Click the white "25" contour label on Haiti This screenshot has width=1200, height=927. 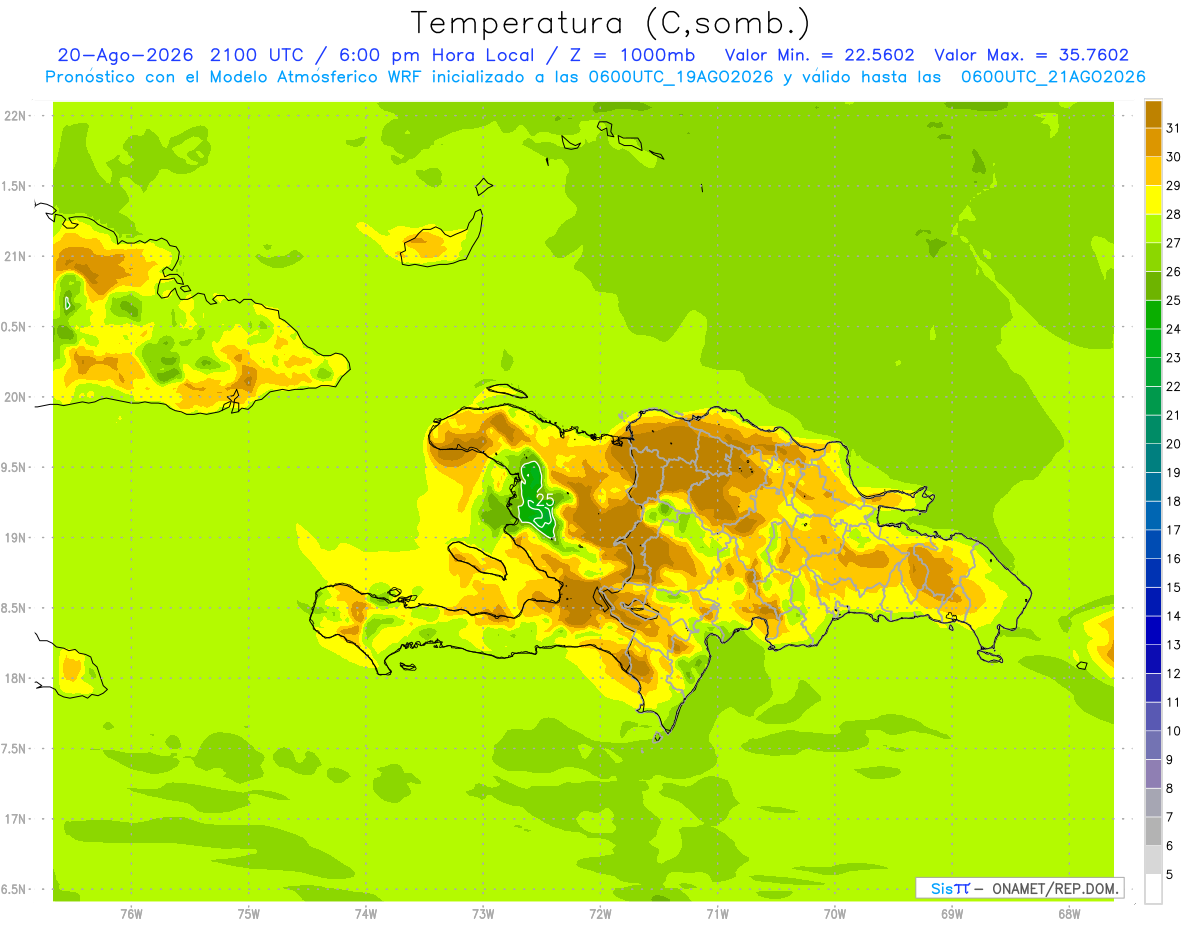pos(546,498)
